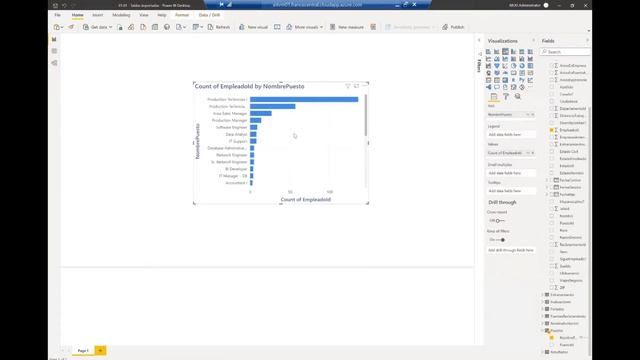Choose the clustered bar chart visual
This screenshot has height=360, width=640.
[505, 51]
